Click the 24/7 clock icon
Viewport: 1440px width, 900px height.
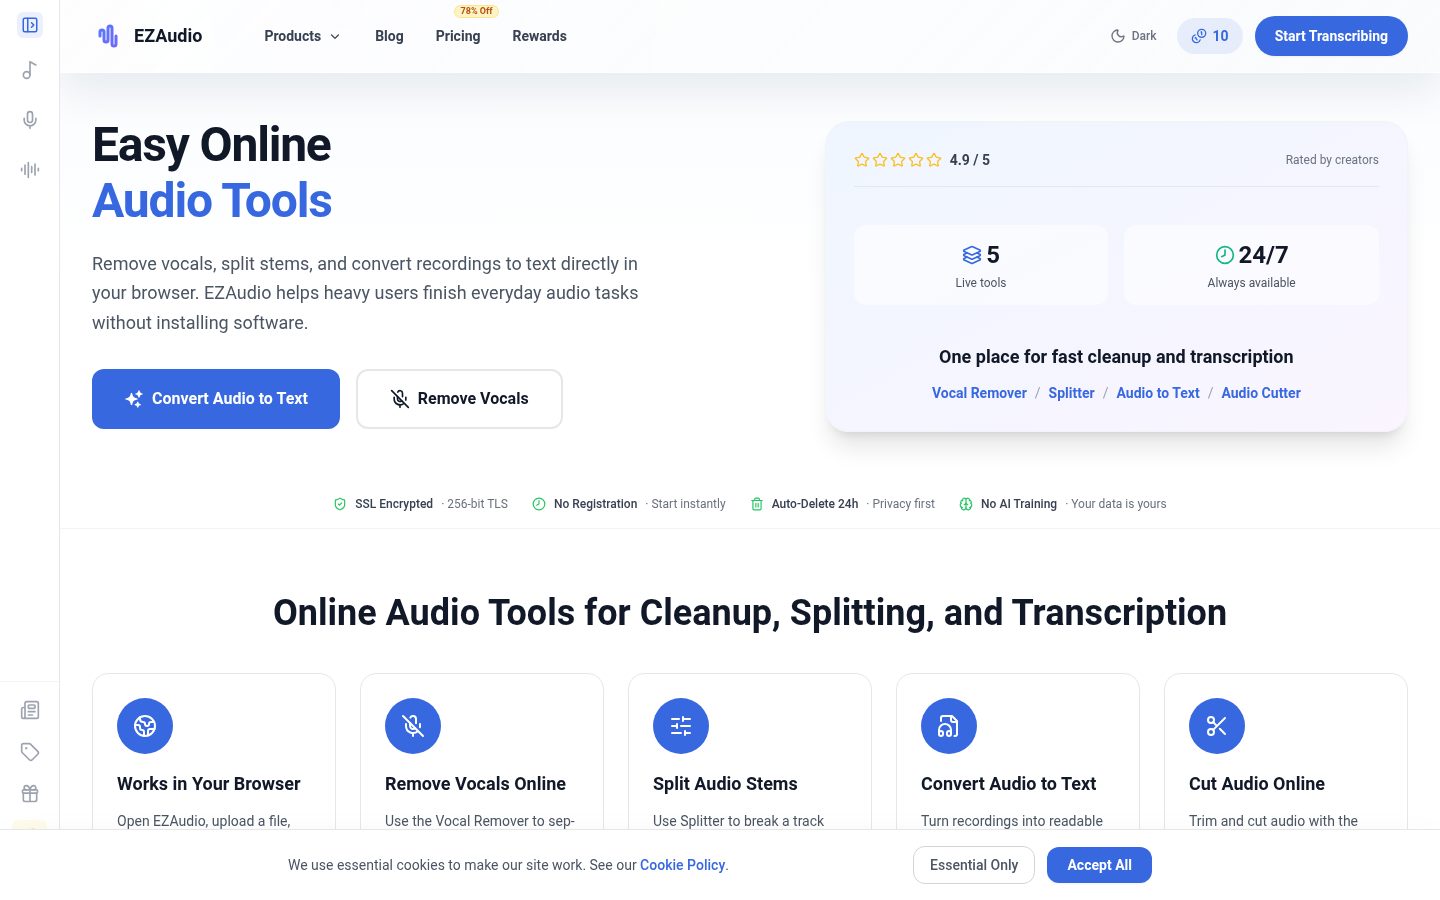1225,254
